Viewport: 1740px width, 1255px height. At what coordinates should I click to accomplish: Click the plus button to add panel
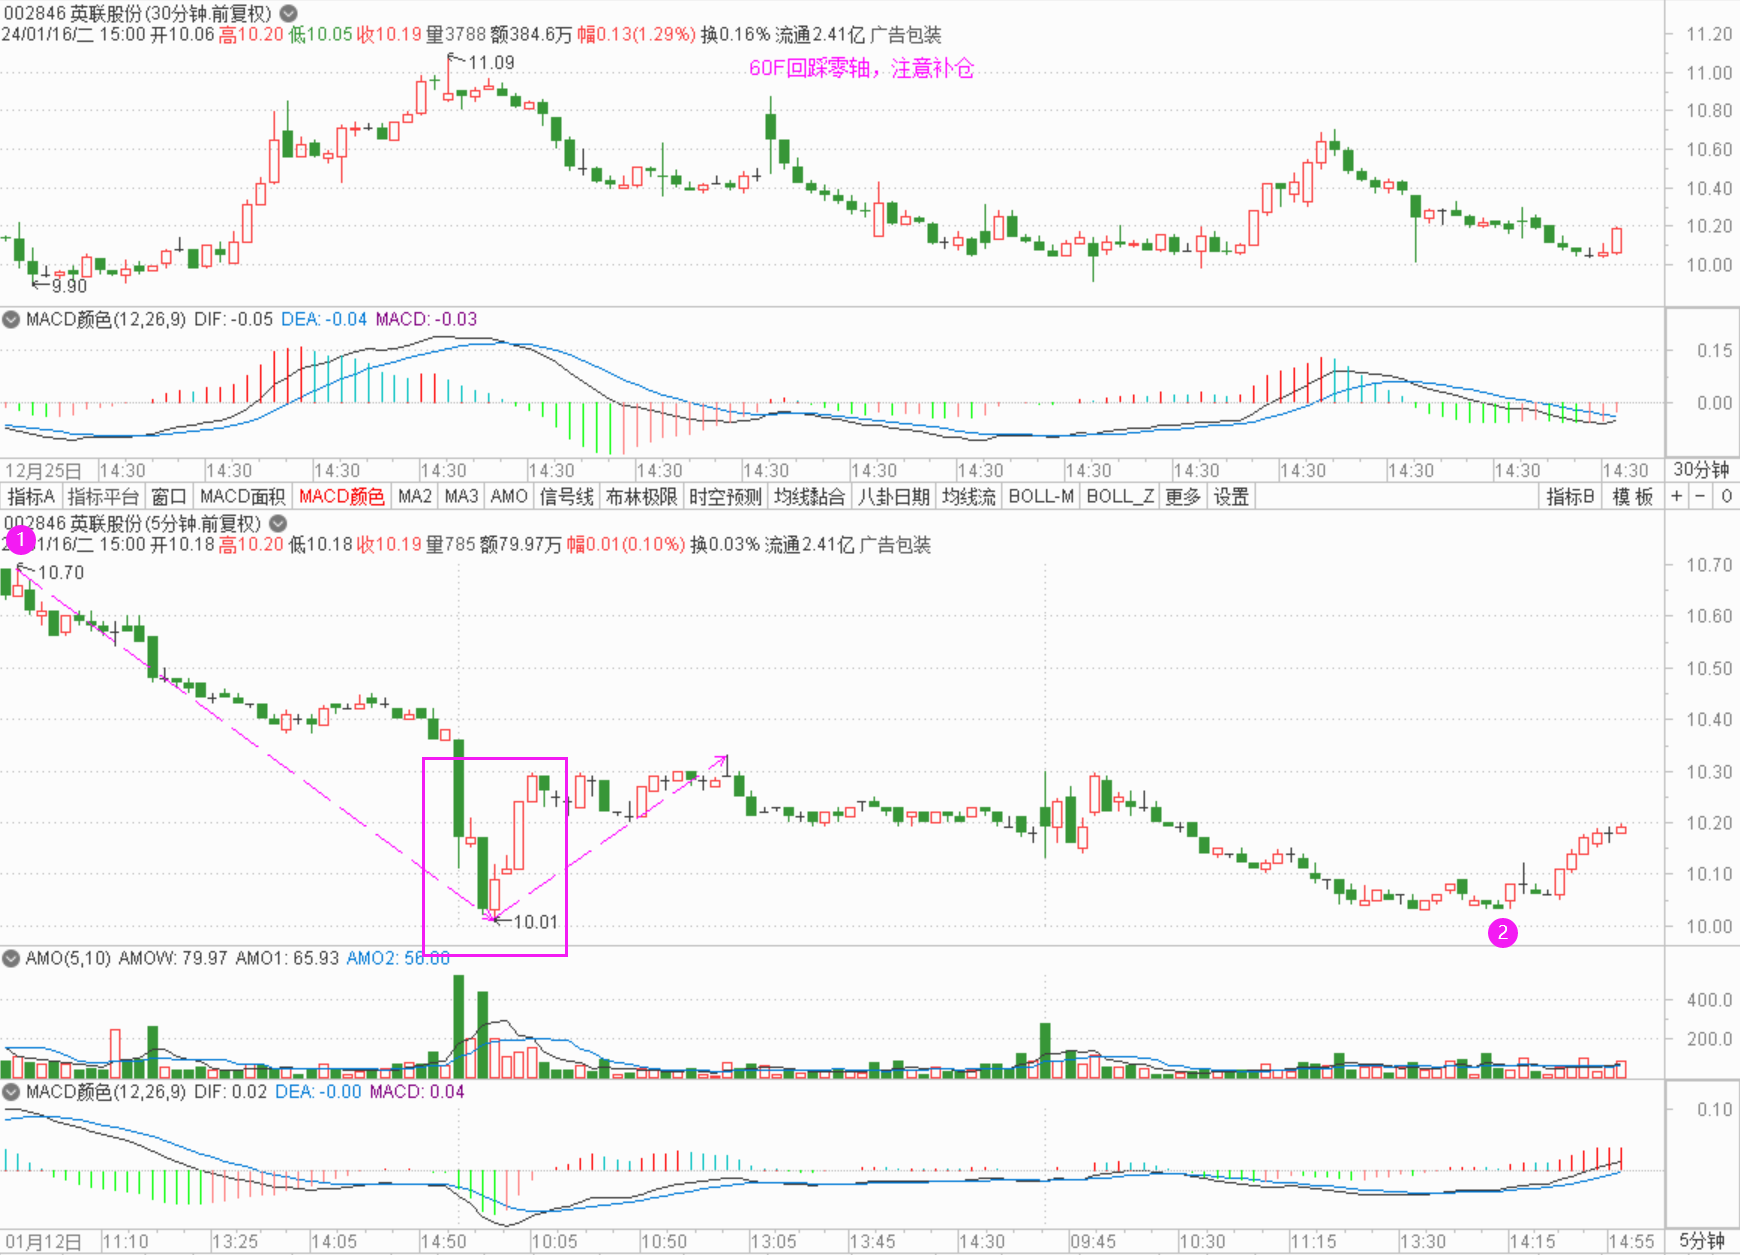pos(1677,496)
